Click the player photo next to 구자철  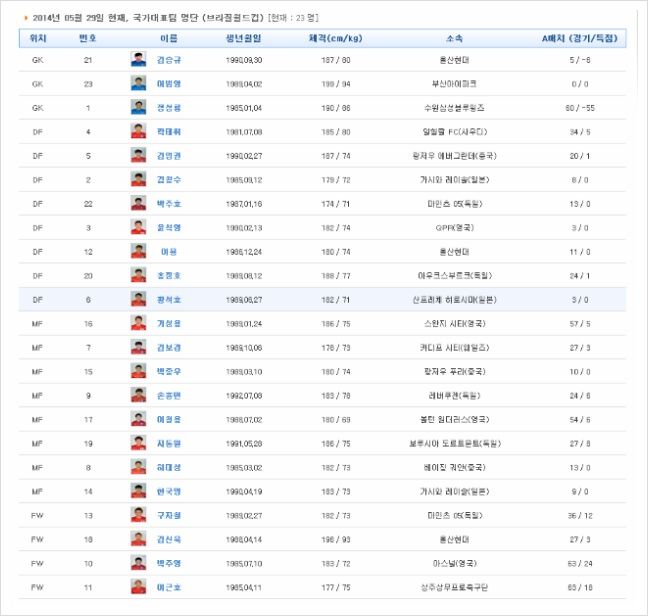(x=138, y=514)
